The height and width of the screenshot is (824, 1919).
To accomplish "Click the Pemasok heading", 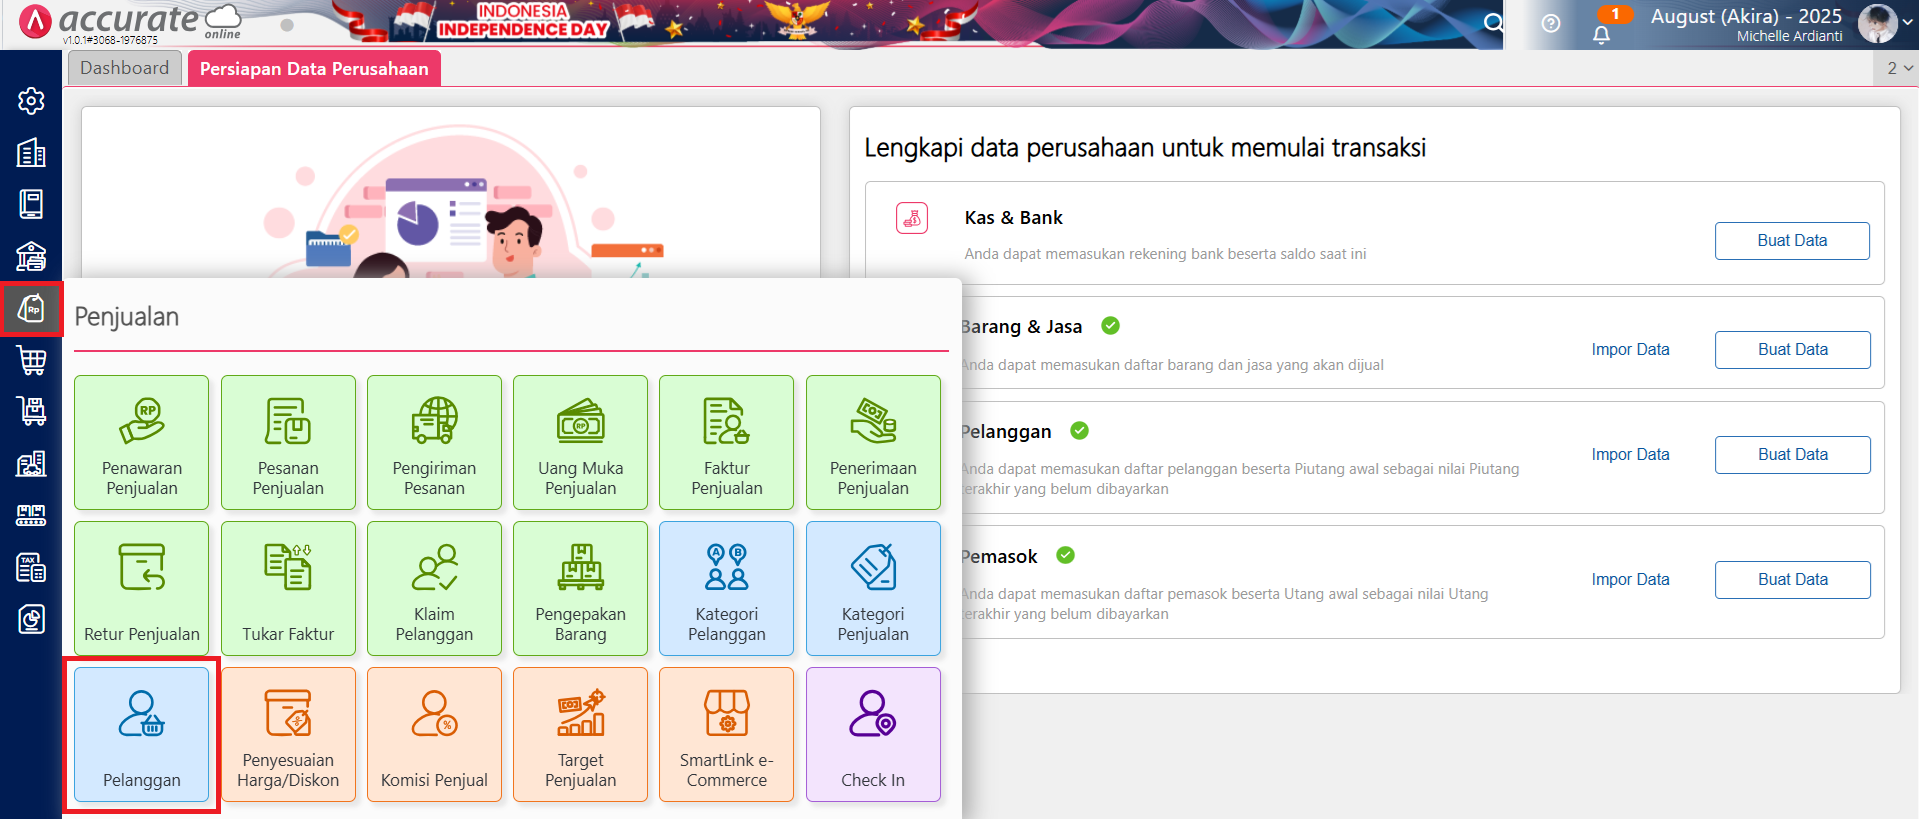I will [x=1000, y=557].
